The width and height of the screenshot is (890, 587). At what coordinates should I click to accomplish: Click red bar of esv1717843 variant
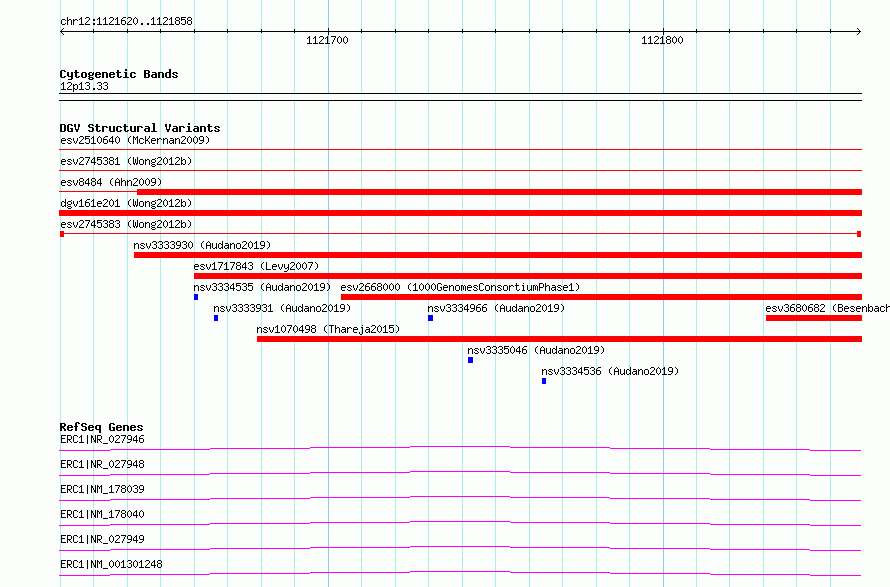(528, 276)
